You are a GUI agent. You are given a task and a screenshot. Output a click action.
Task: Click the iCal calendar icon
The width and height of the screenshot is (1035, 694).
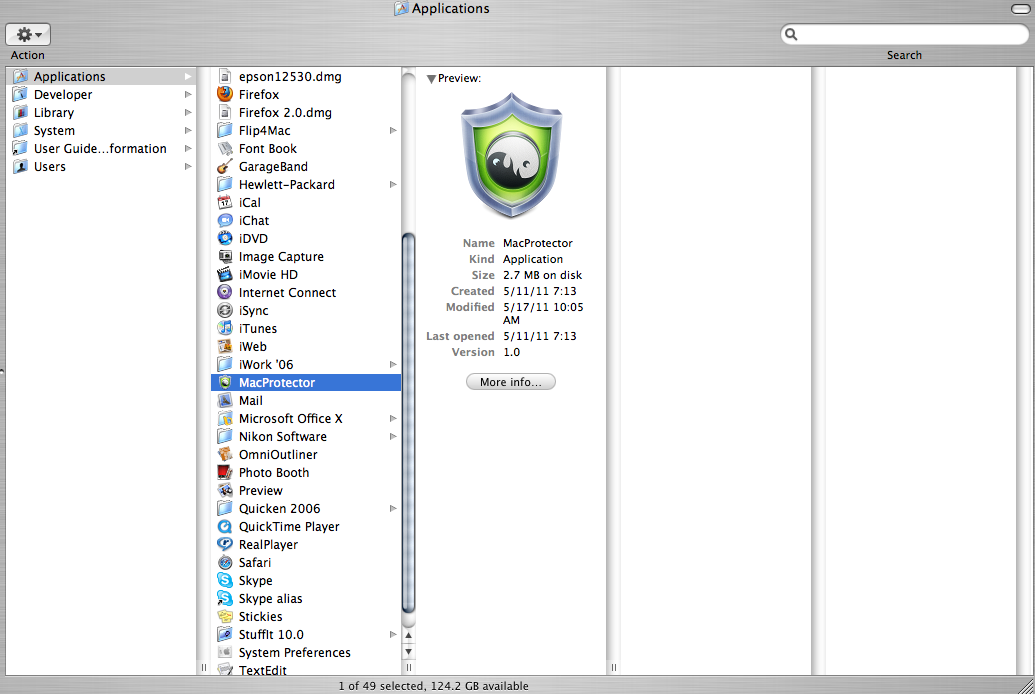tap(225, 203)
